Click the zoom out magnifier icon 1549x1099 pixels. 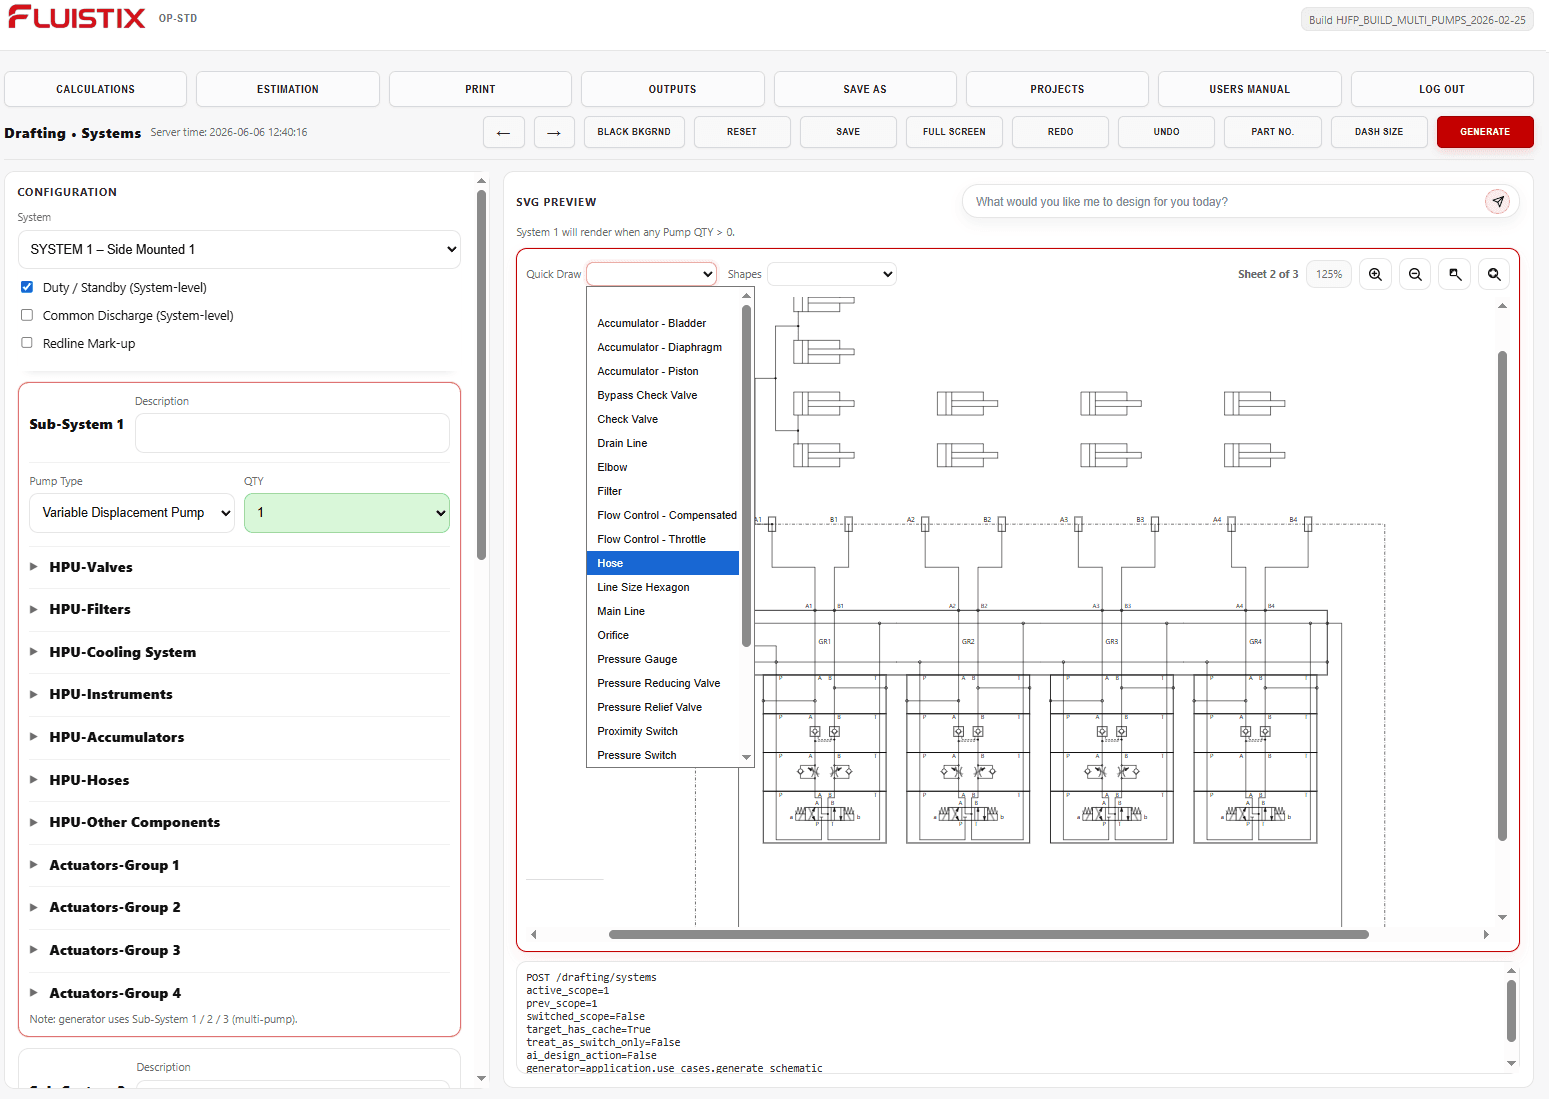pyautogui.click(x=1415, y=274)
